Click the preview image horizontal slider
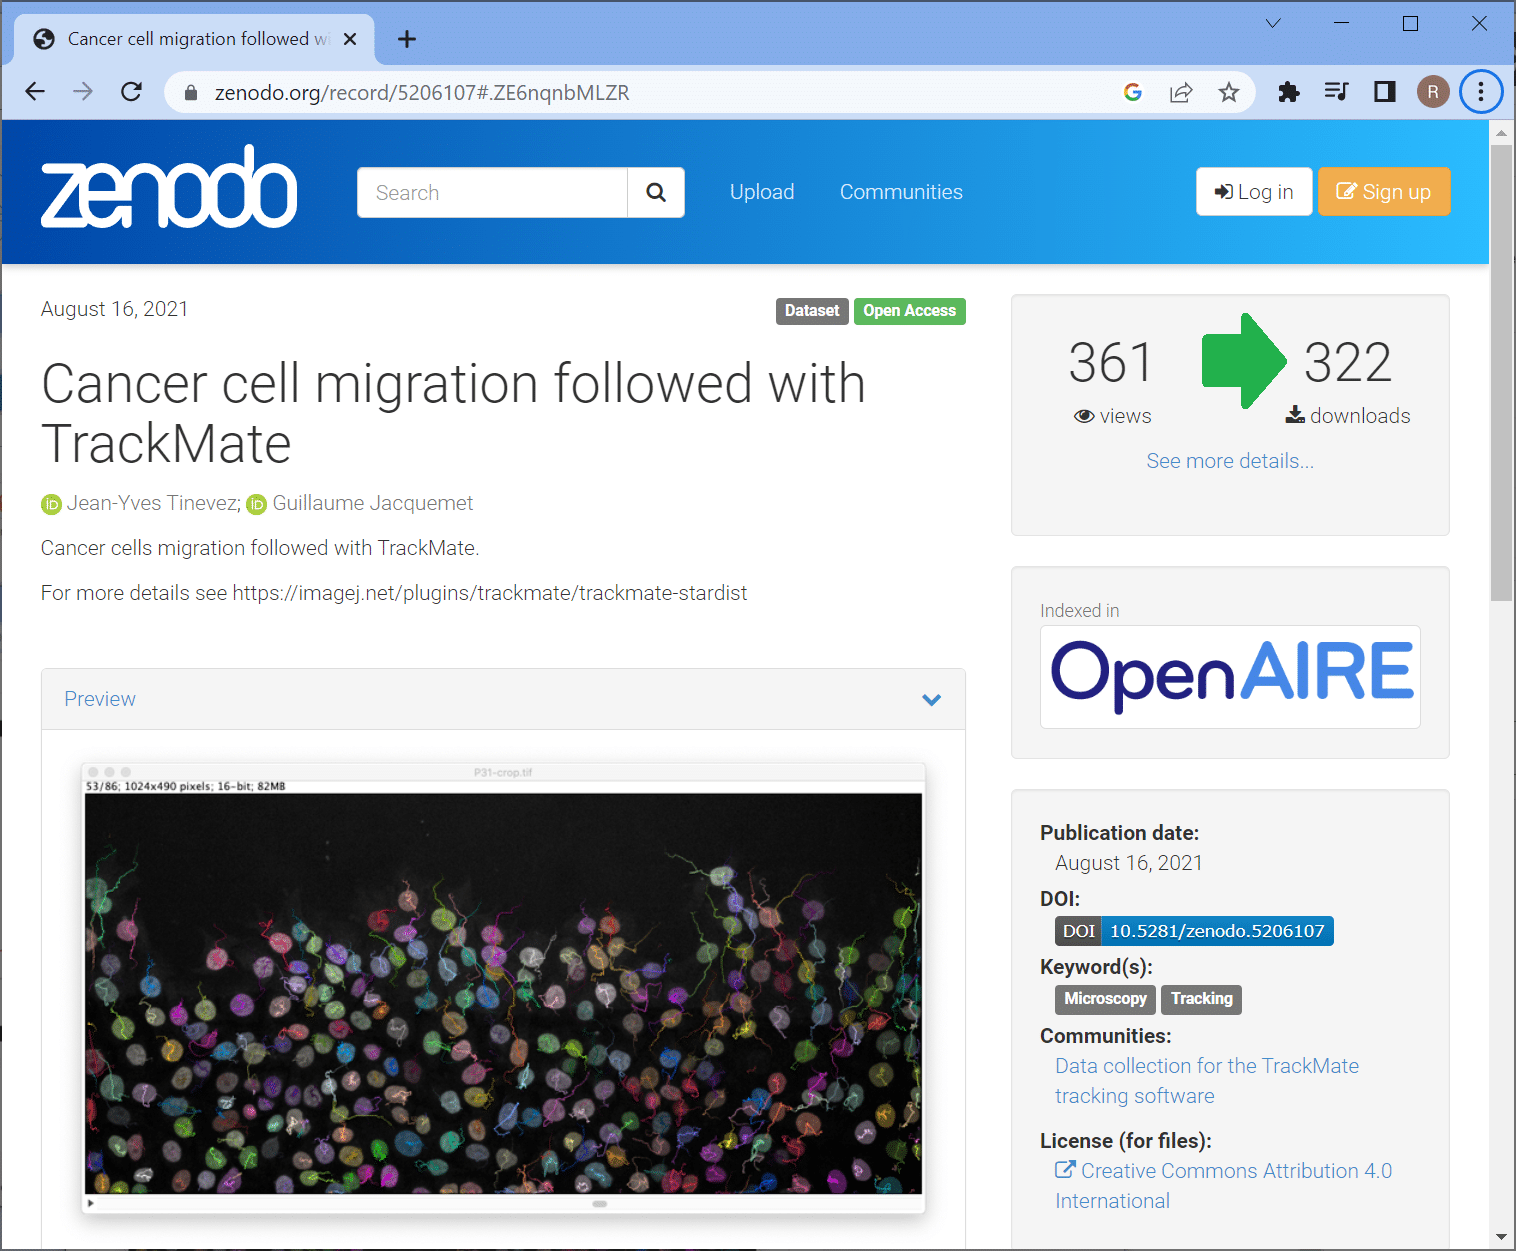The height and width of the screenshot is (1251, 1516). click(600, 1204)
